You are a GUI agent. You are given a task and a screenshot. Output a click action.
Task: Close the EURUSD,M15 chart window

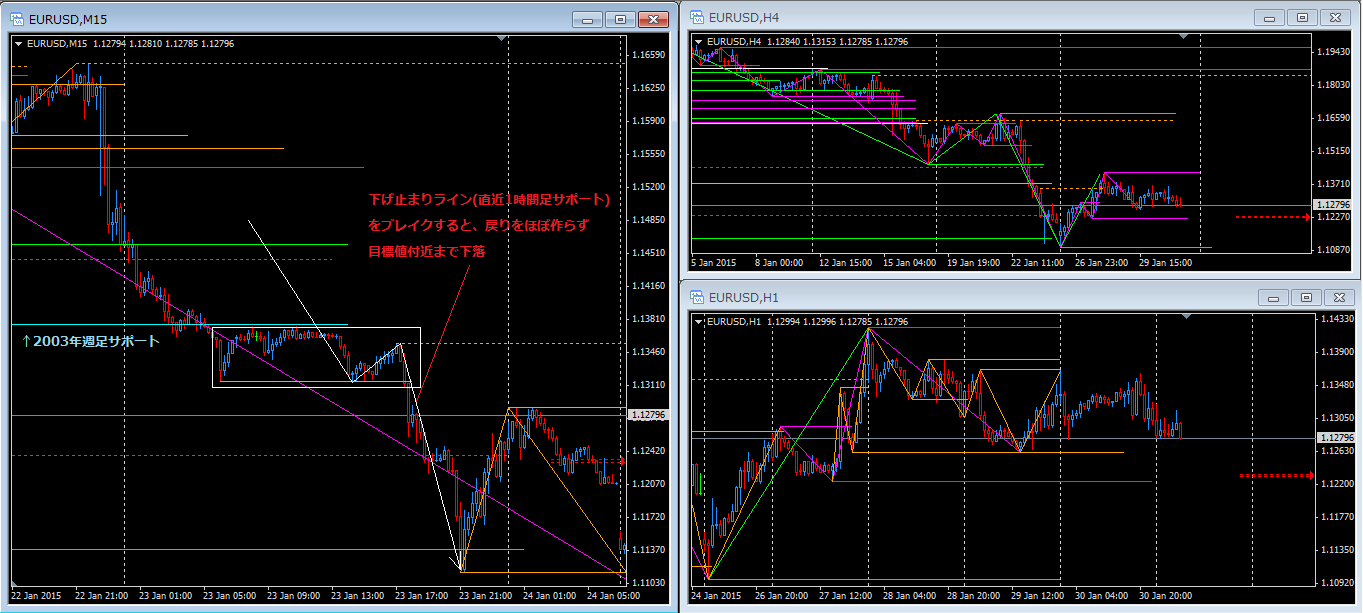653,19
